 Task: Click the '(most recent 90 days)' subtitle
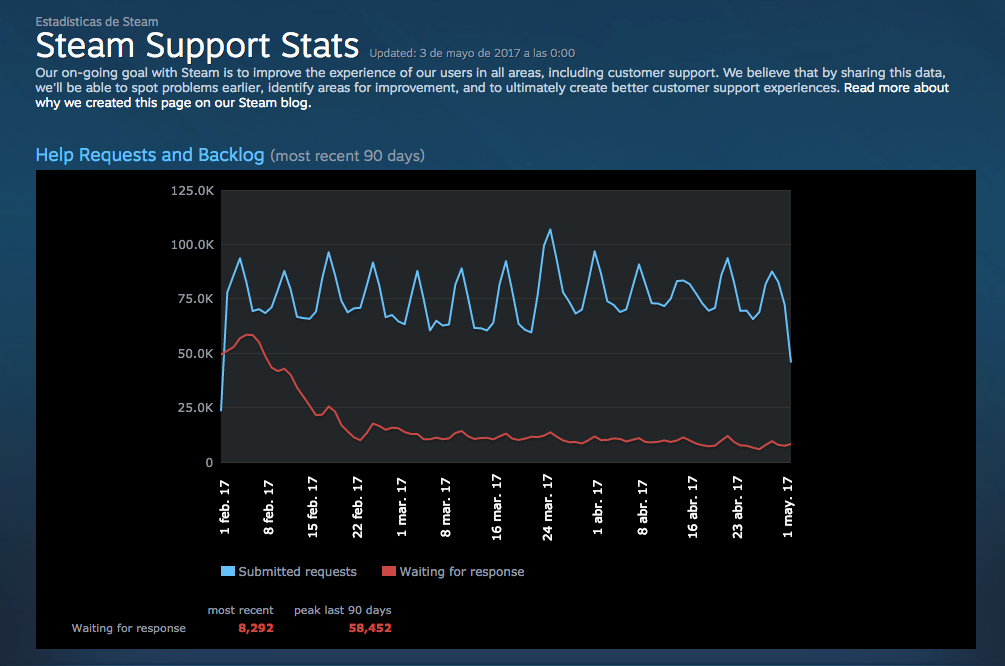(347, 156)
